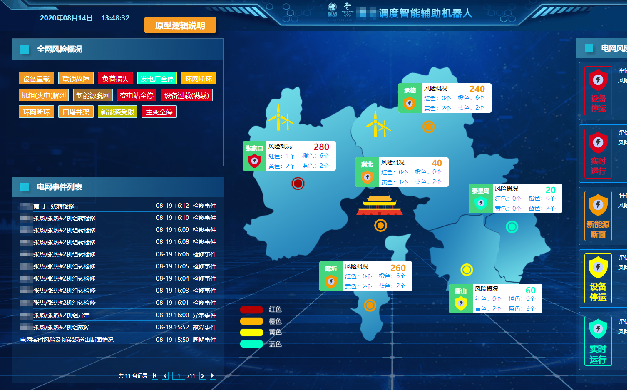Click the 全网风险概况 panel header
This screenshot has width=627, height=390.
point(118,49)
